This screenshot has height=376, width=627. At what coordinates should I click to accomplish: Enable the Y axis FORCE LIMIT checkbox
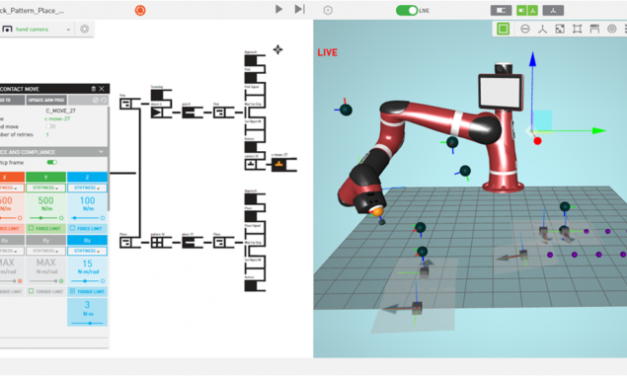tap(31, 228)
